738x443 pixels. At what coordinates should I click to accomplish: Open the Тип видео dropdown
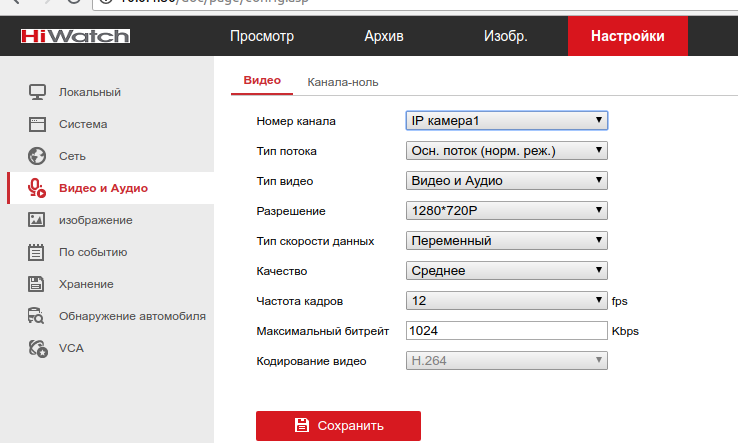[507, 180]
